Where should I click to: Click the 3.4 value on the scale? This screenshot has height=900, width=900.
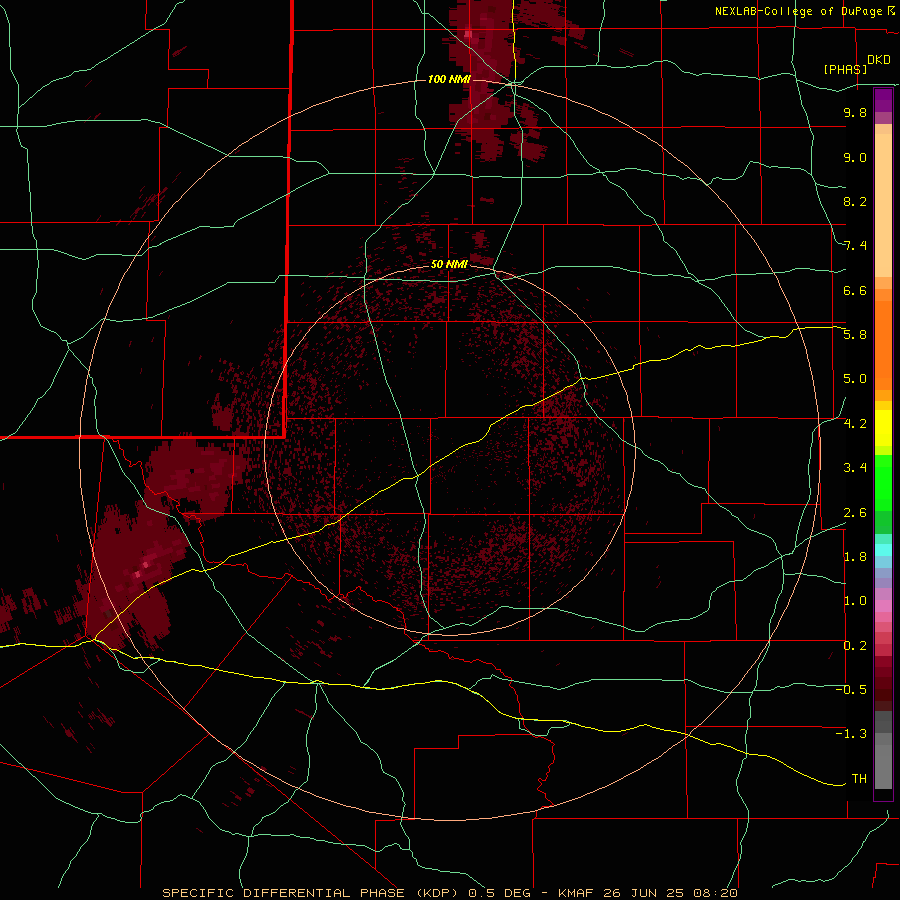coord(855,468)
